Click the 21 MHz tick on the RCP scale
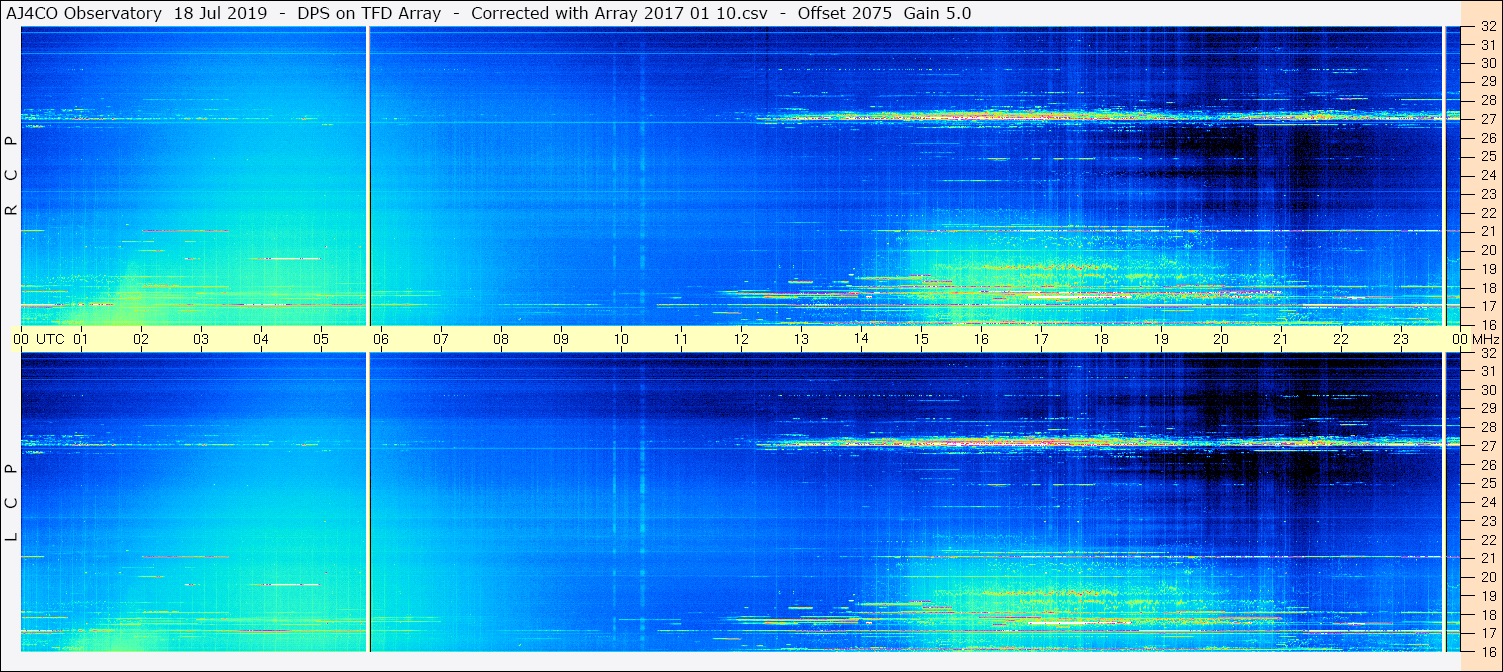The image size is (1503, 672). (x=1487, y=231)
